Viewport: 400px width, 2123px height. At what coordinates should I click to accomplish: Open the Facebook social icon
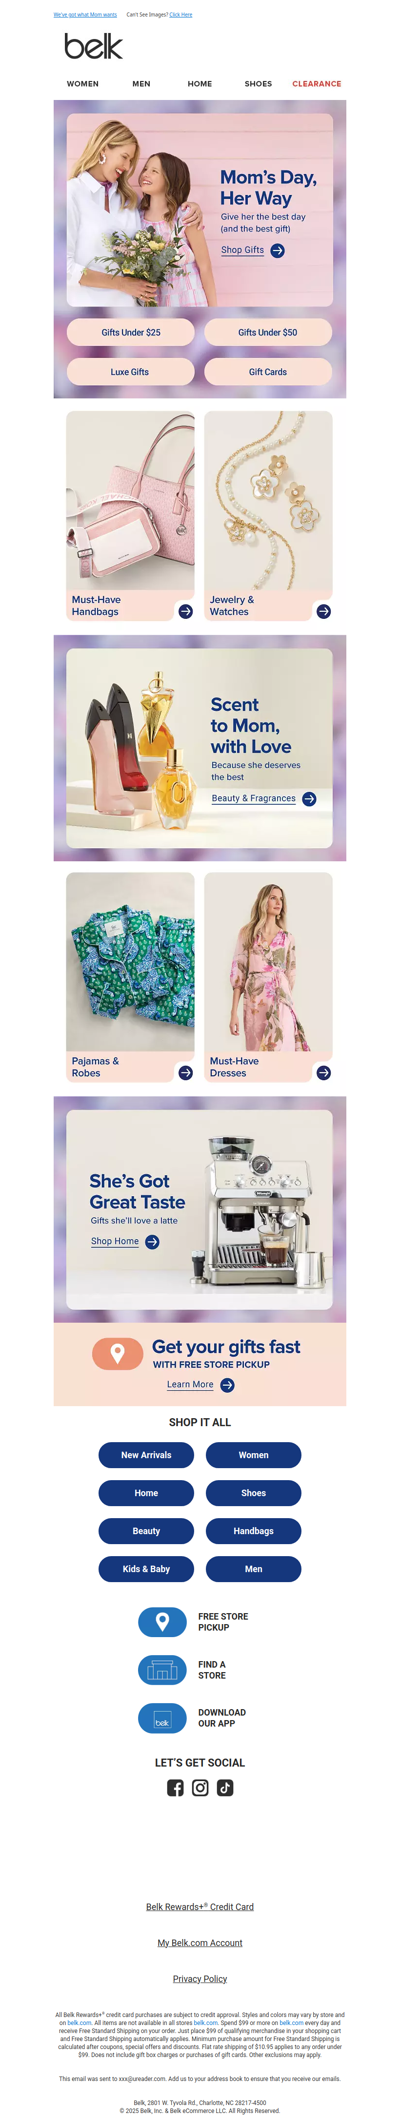pyautogui.click(x=175, y=1787)
